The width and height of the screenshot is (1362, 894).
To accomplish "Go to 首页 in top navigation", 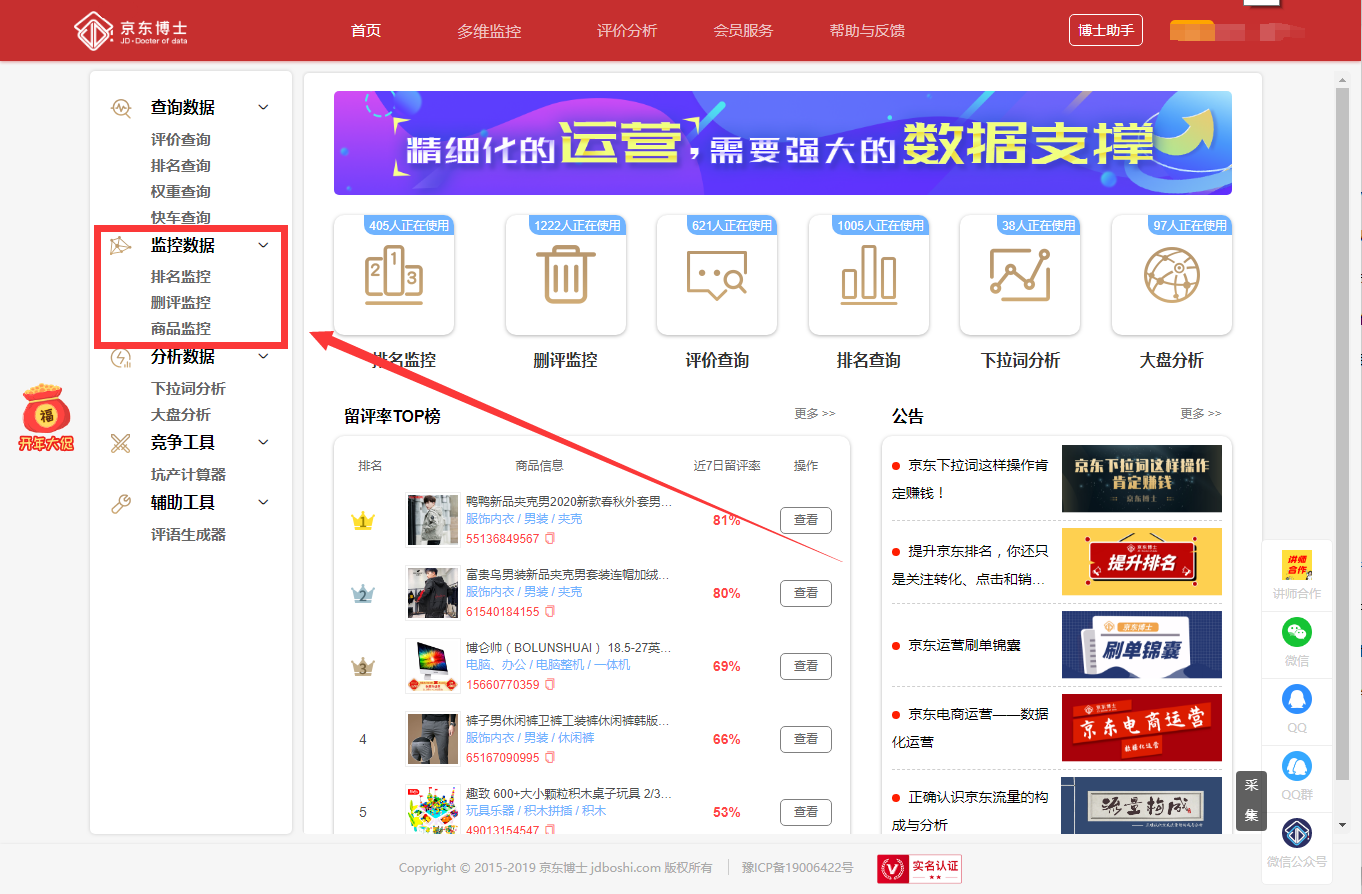I will click(366, 31).
